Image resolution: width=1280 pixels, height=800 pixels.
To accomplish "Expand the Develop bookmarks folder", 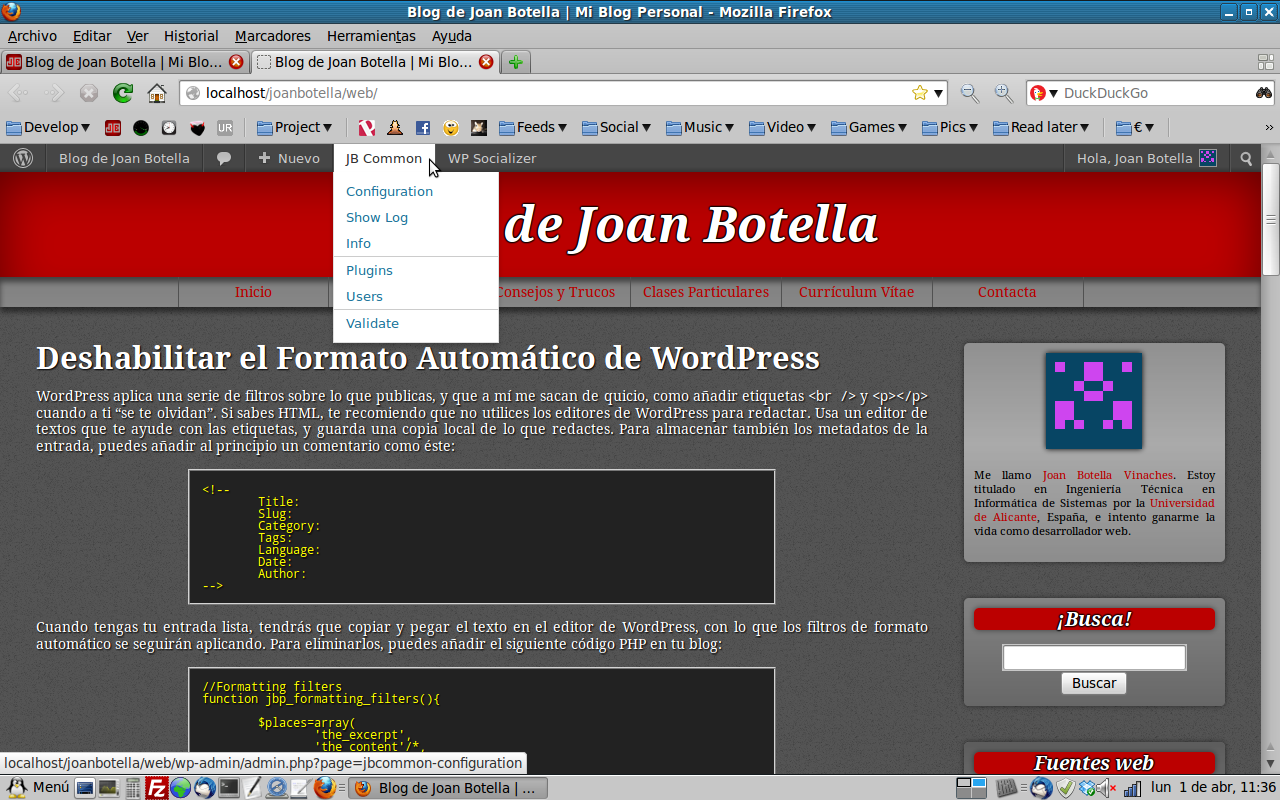I will tap(48, 127).
